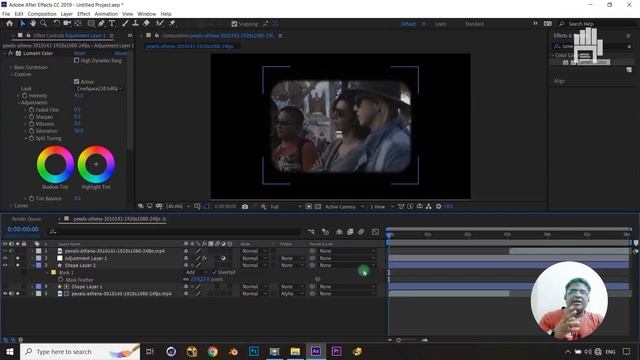Click About link for Lumetri Color
Image resolution: width=640 pixels, height=360 pixels.
tap(120, 53)
